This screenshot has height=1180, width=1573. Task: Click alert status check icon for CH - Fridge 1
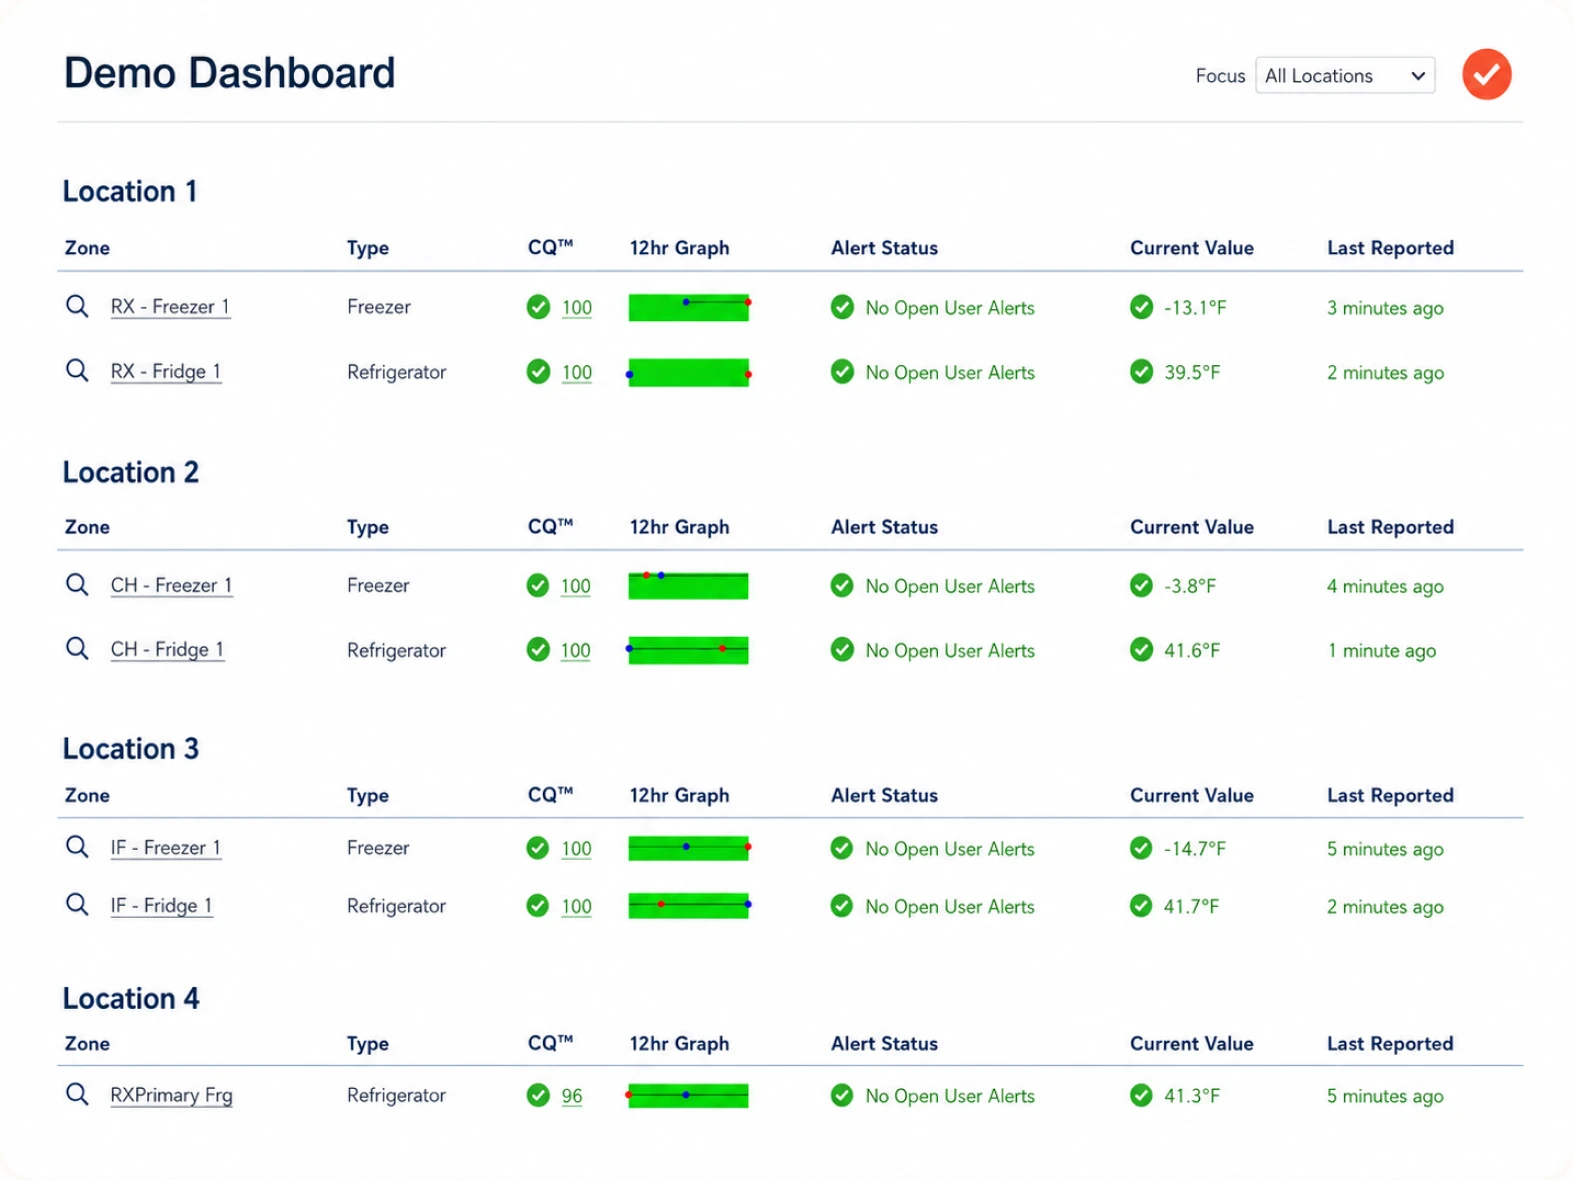coord(842,650)
